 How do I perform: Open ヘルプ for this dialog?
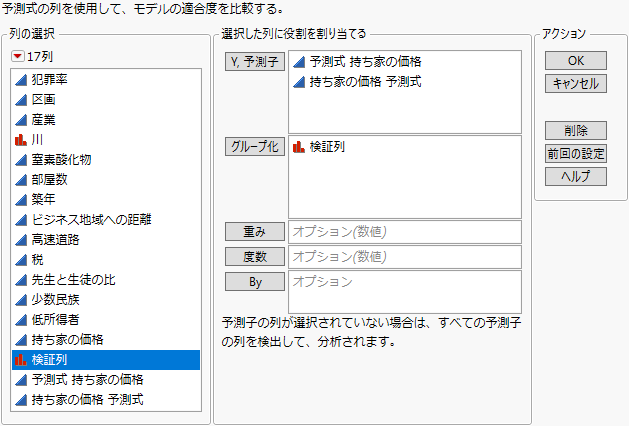[x=575, y=177]
